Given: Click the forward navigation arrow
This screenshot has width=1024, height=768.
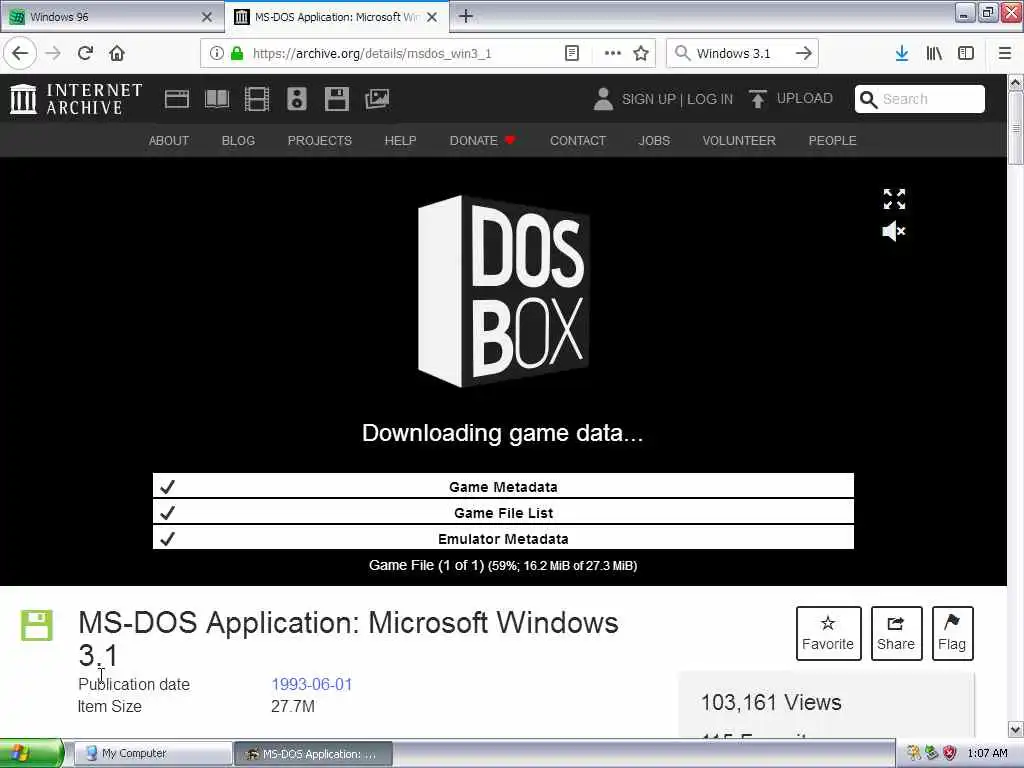Looking at the screenshot, I should tap(53, 54).
